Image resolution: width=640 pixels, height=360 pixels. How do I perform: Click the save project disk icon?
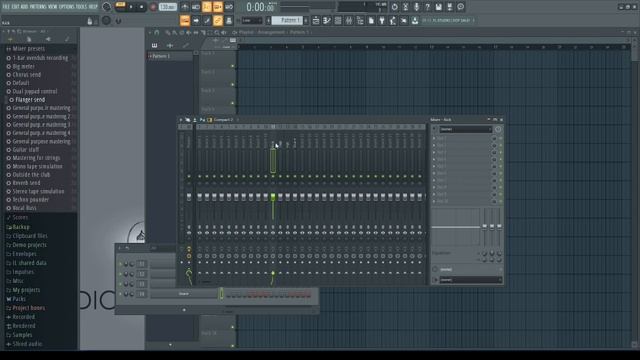pyautogui.click(x=438, y=7)
